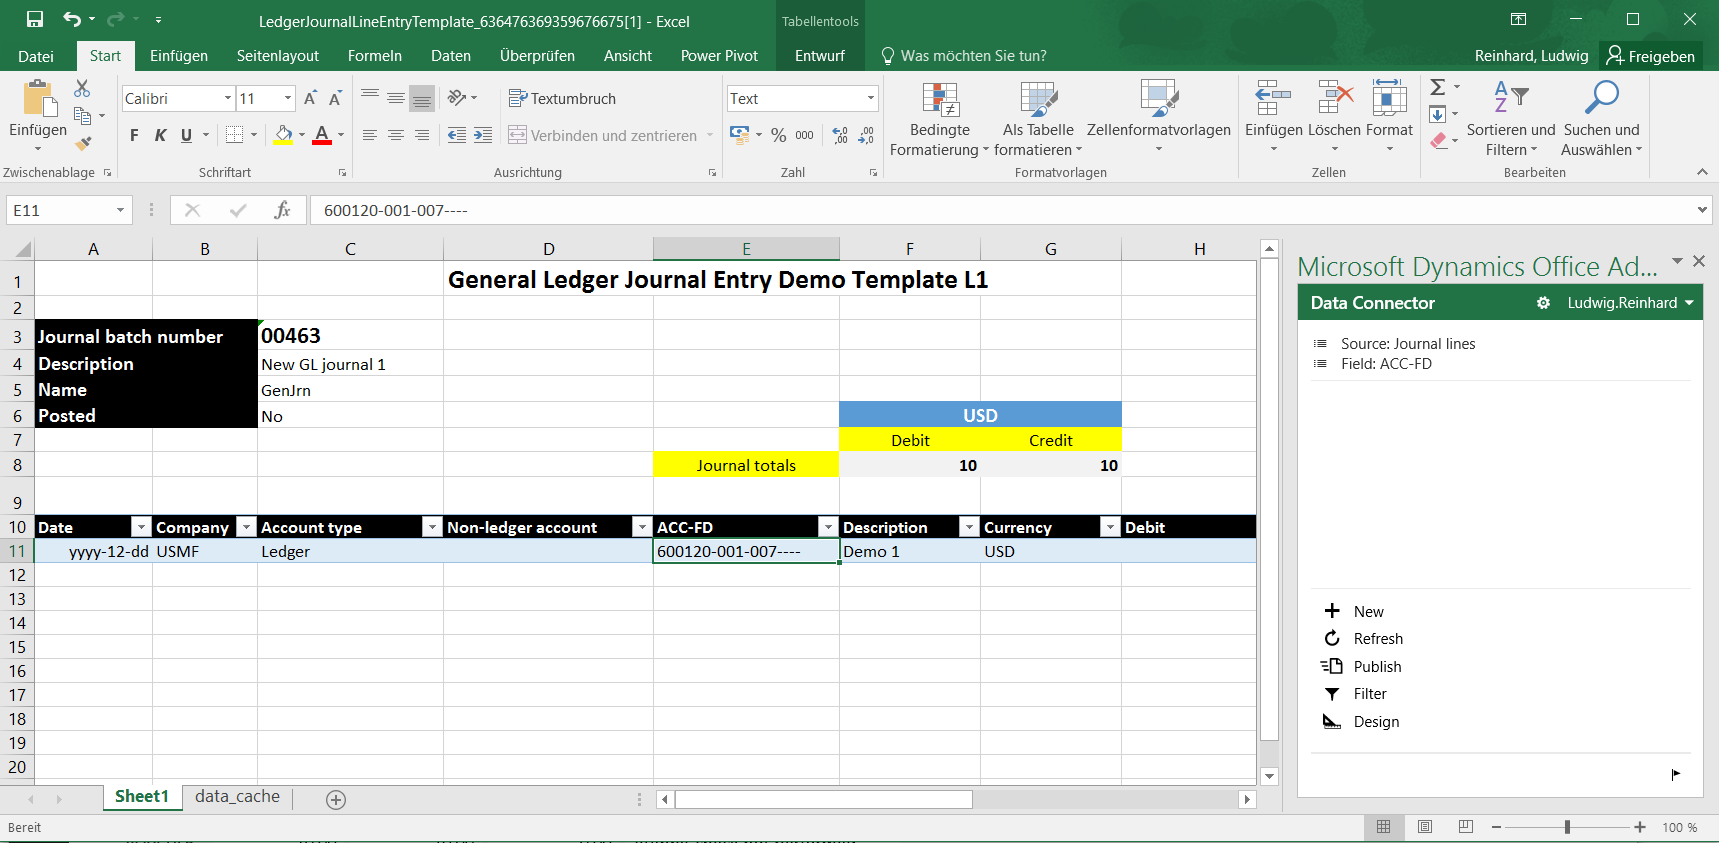
Task: Toggle bold formatting (F button)
Action: [x=134, y=136]
